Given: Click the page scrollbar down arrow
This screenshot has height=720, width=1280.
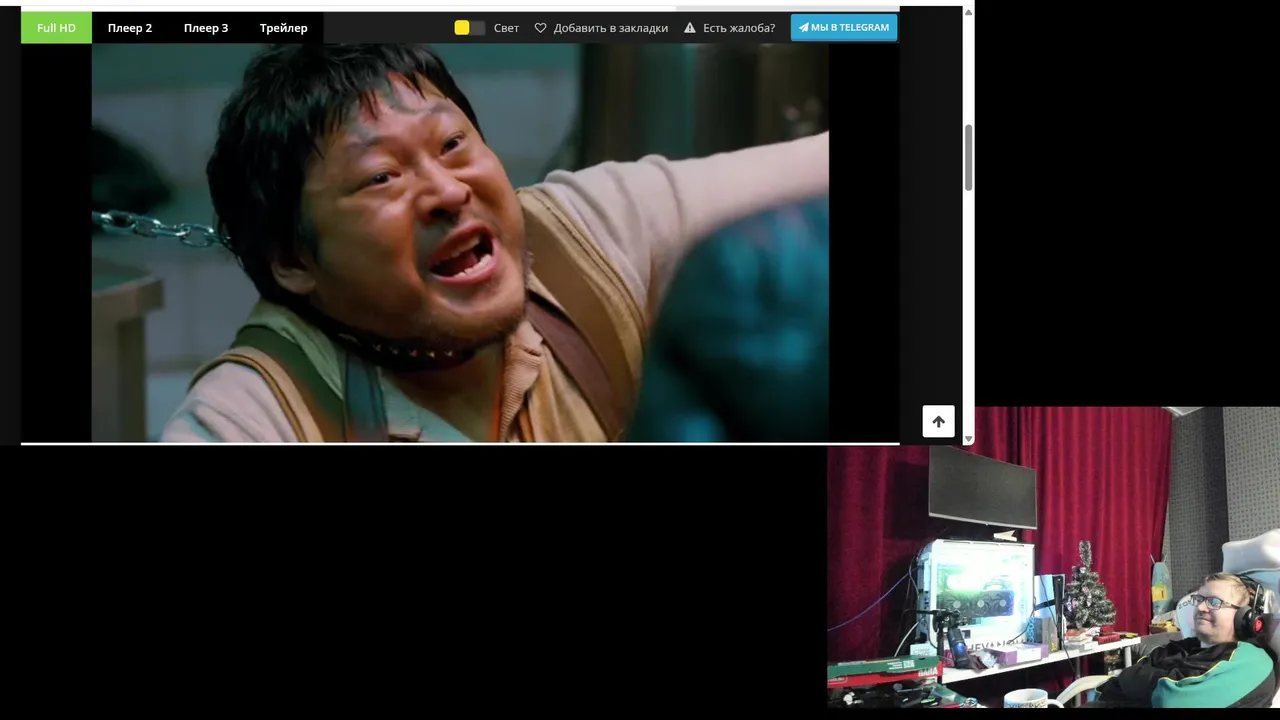Looking at the screenshot, I should pyautogui.click(x=968, y=438).
